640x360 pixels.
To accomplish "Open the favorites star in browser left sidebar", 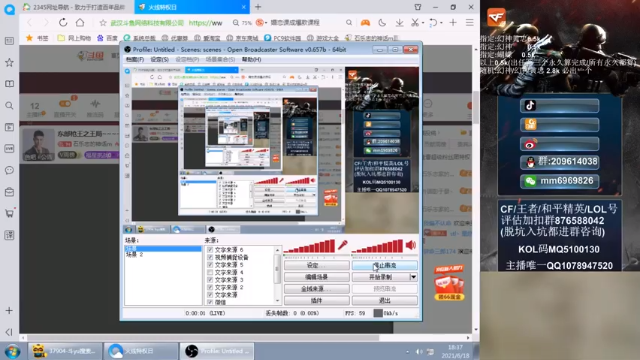I will [x=9, y=62].
